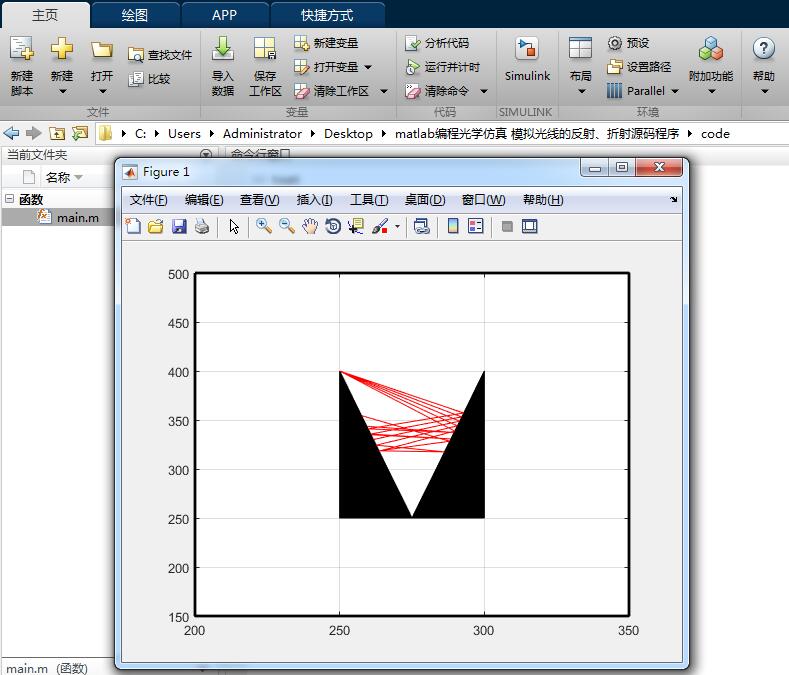The width and height of the screenshot is (789, 675).
Task: Select the Zoom In magnifier tool
Action: coord(264,226)
